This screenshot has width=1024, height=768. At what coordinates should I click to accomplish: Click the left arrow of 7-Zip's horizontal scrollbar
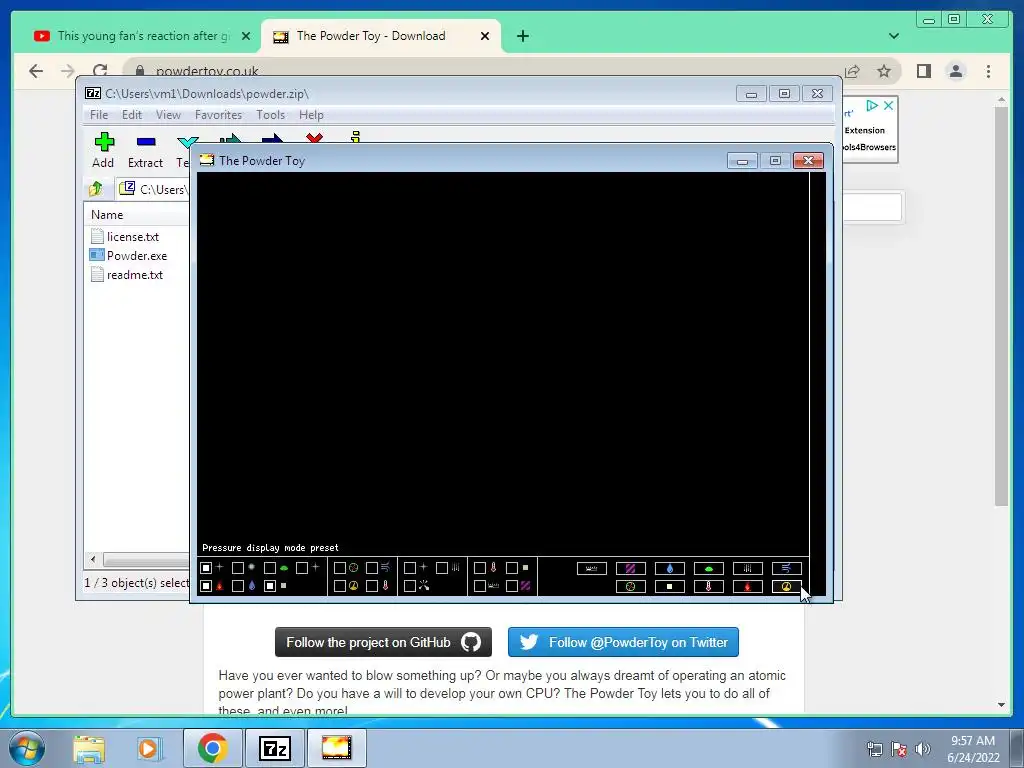93,560
